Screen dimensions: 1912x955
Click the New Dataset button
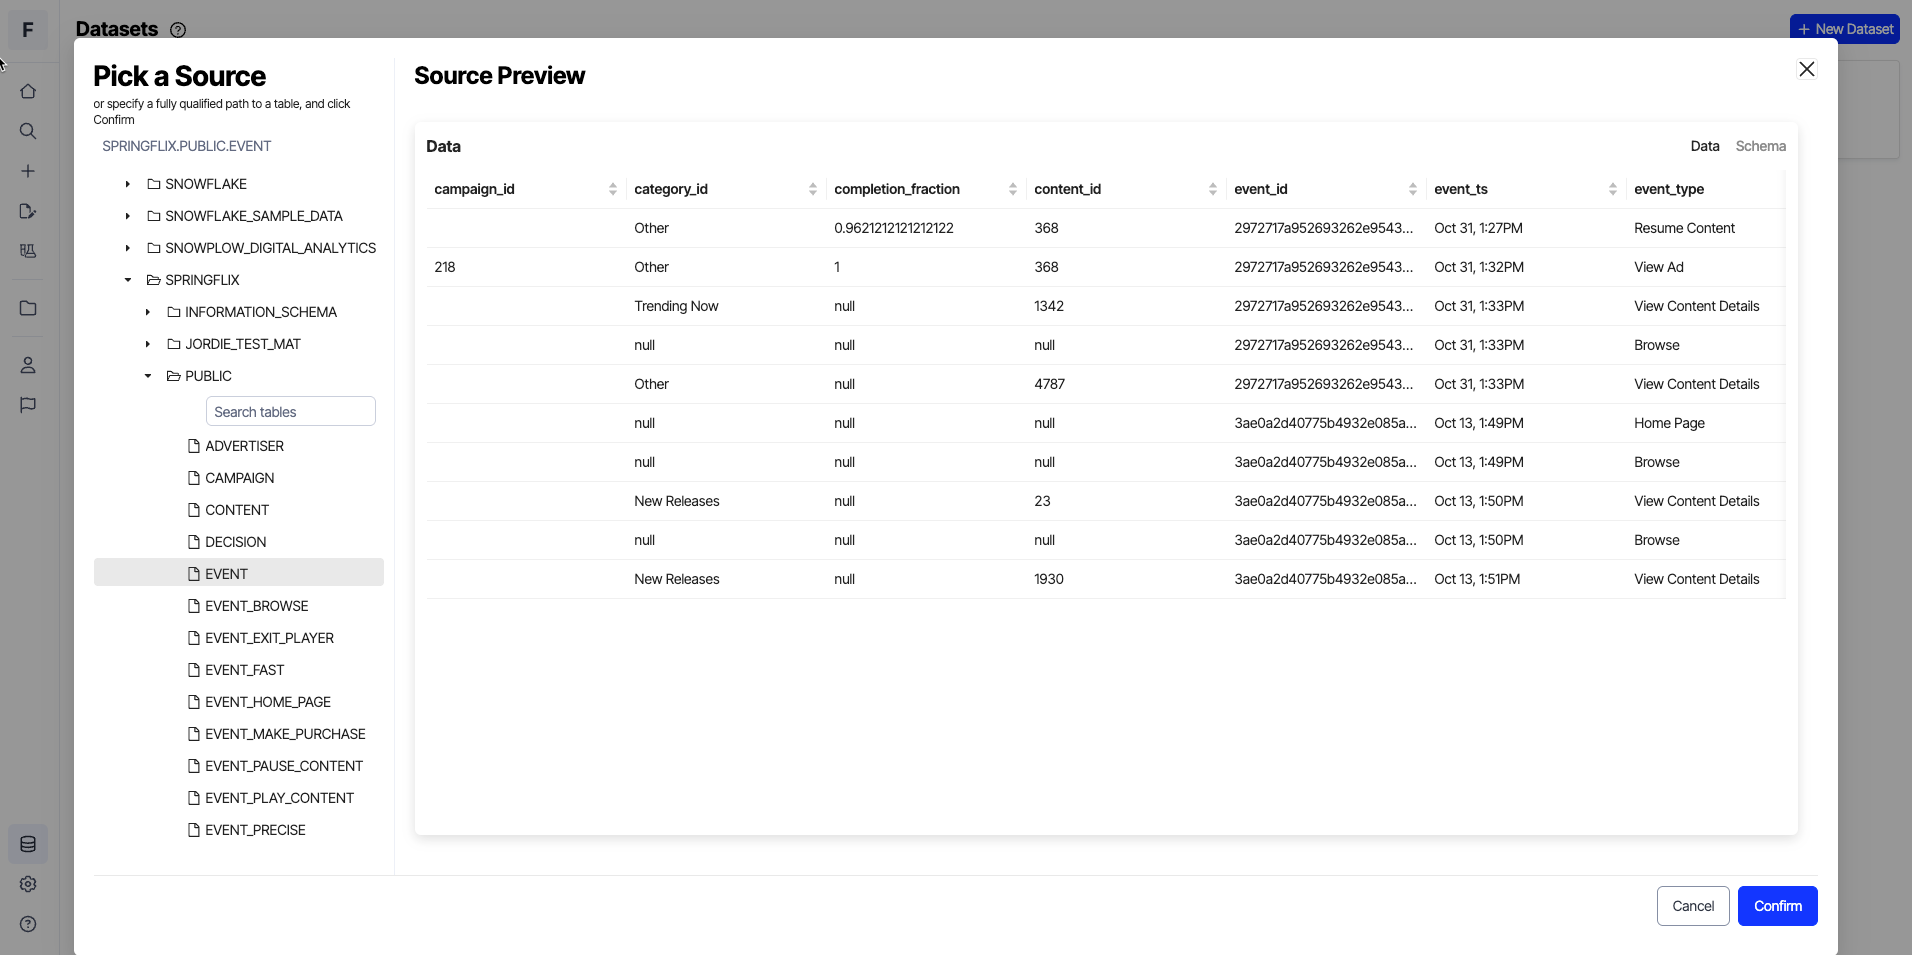[1844, 29]
